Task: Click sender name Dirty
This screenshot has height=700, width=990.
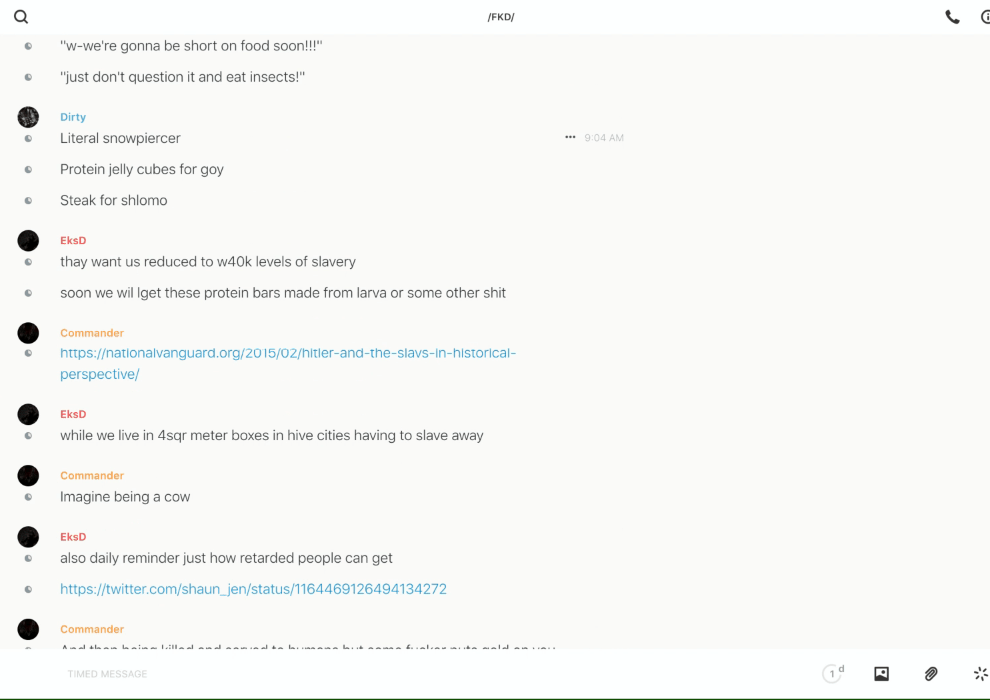Action: point(73,117)
